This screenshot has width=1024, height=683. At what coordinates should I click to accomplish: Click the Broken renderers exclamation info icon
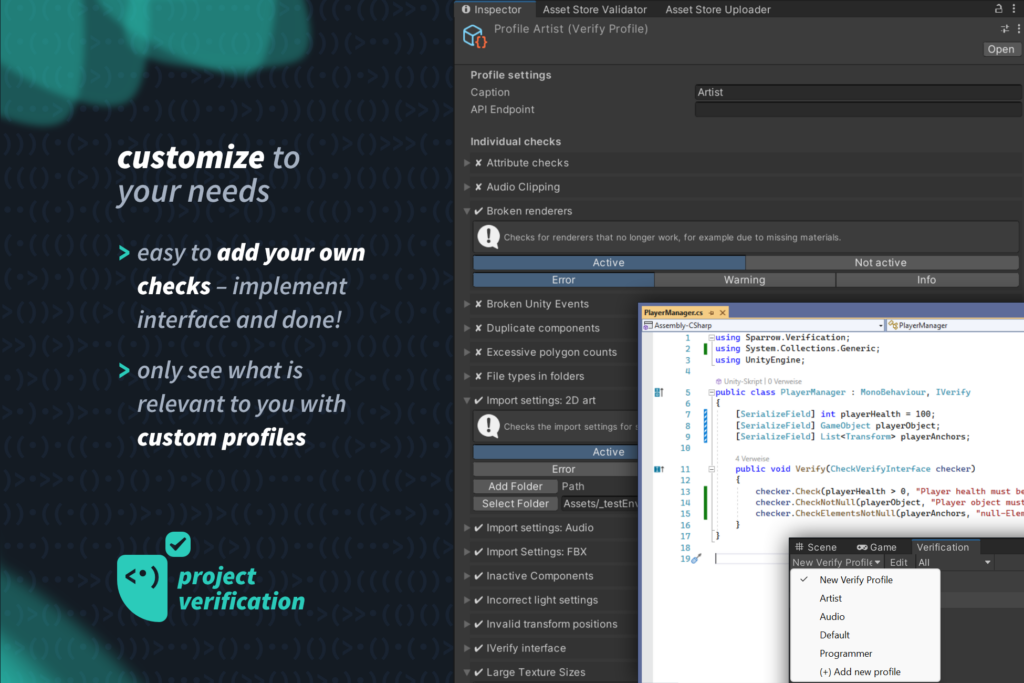point(487,237)
